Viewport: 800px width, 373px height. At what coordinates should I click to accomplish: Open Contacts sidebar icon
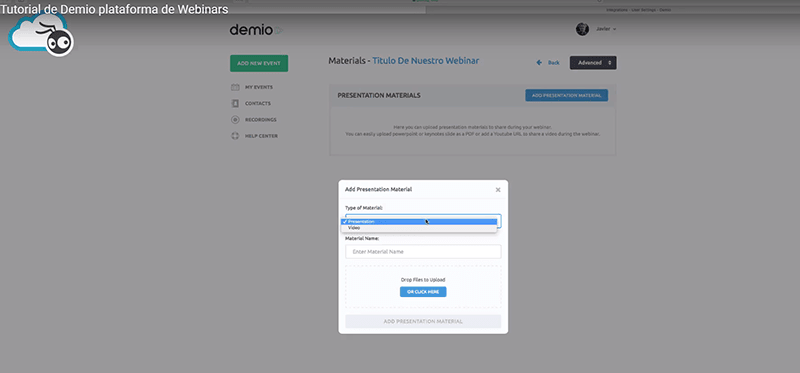coord(235,104)
